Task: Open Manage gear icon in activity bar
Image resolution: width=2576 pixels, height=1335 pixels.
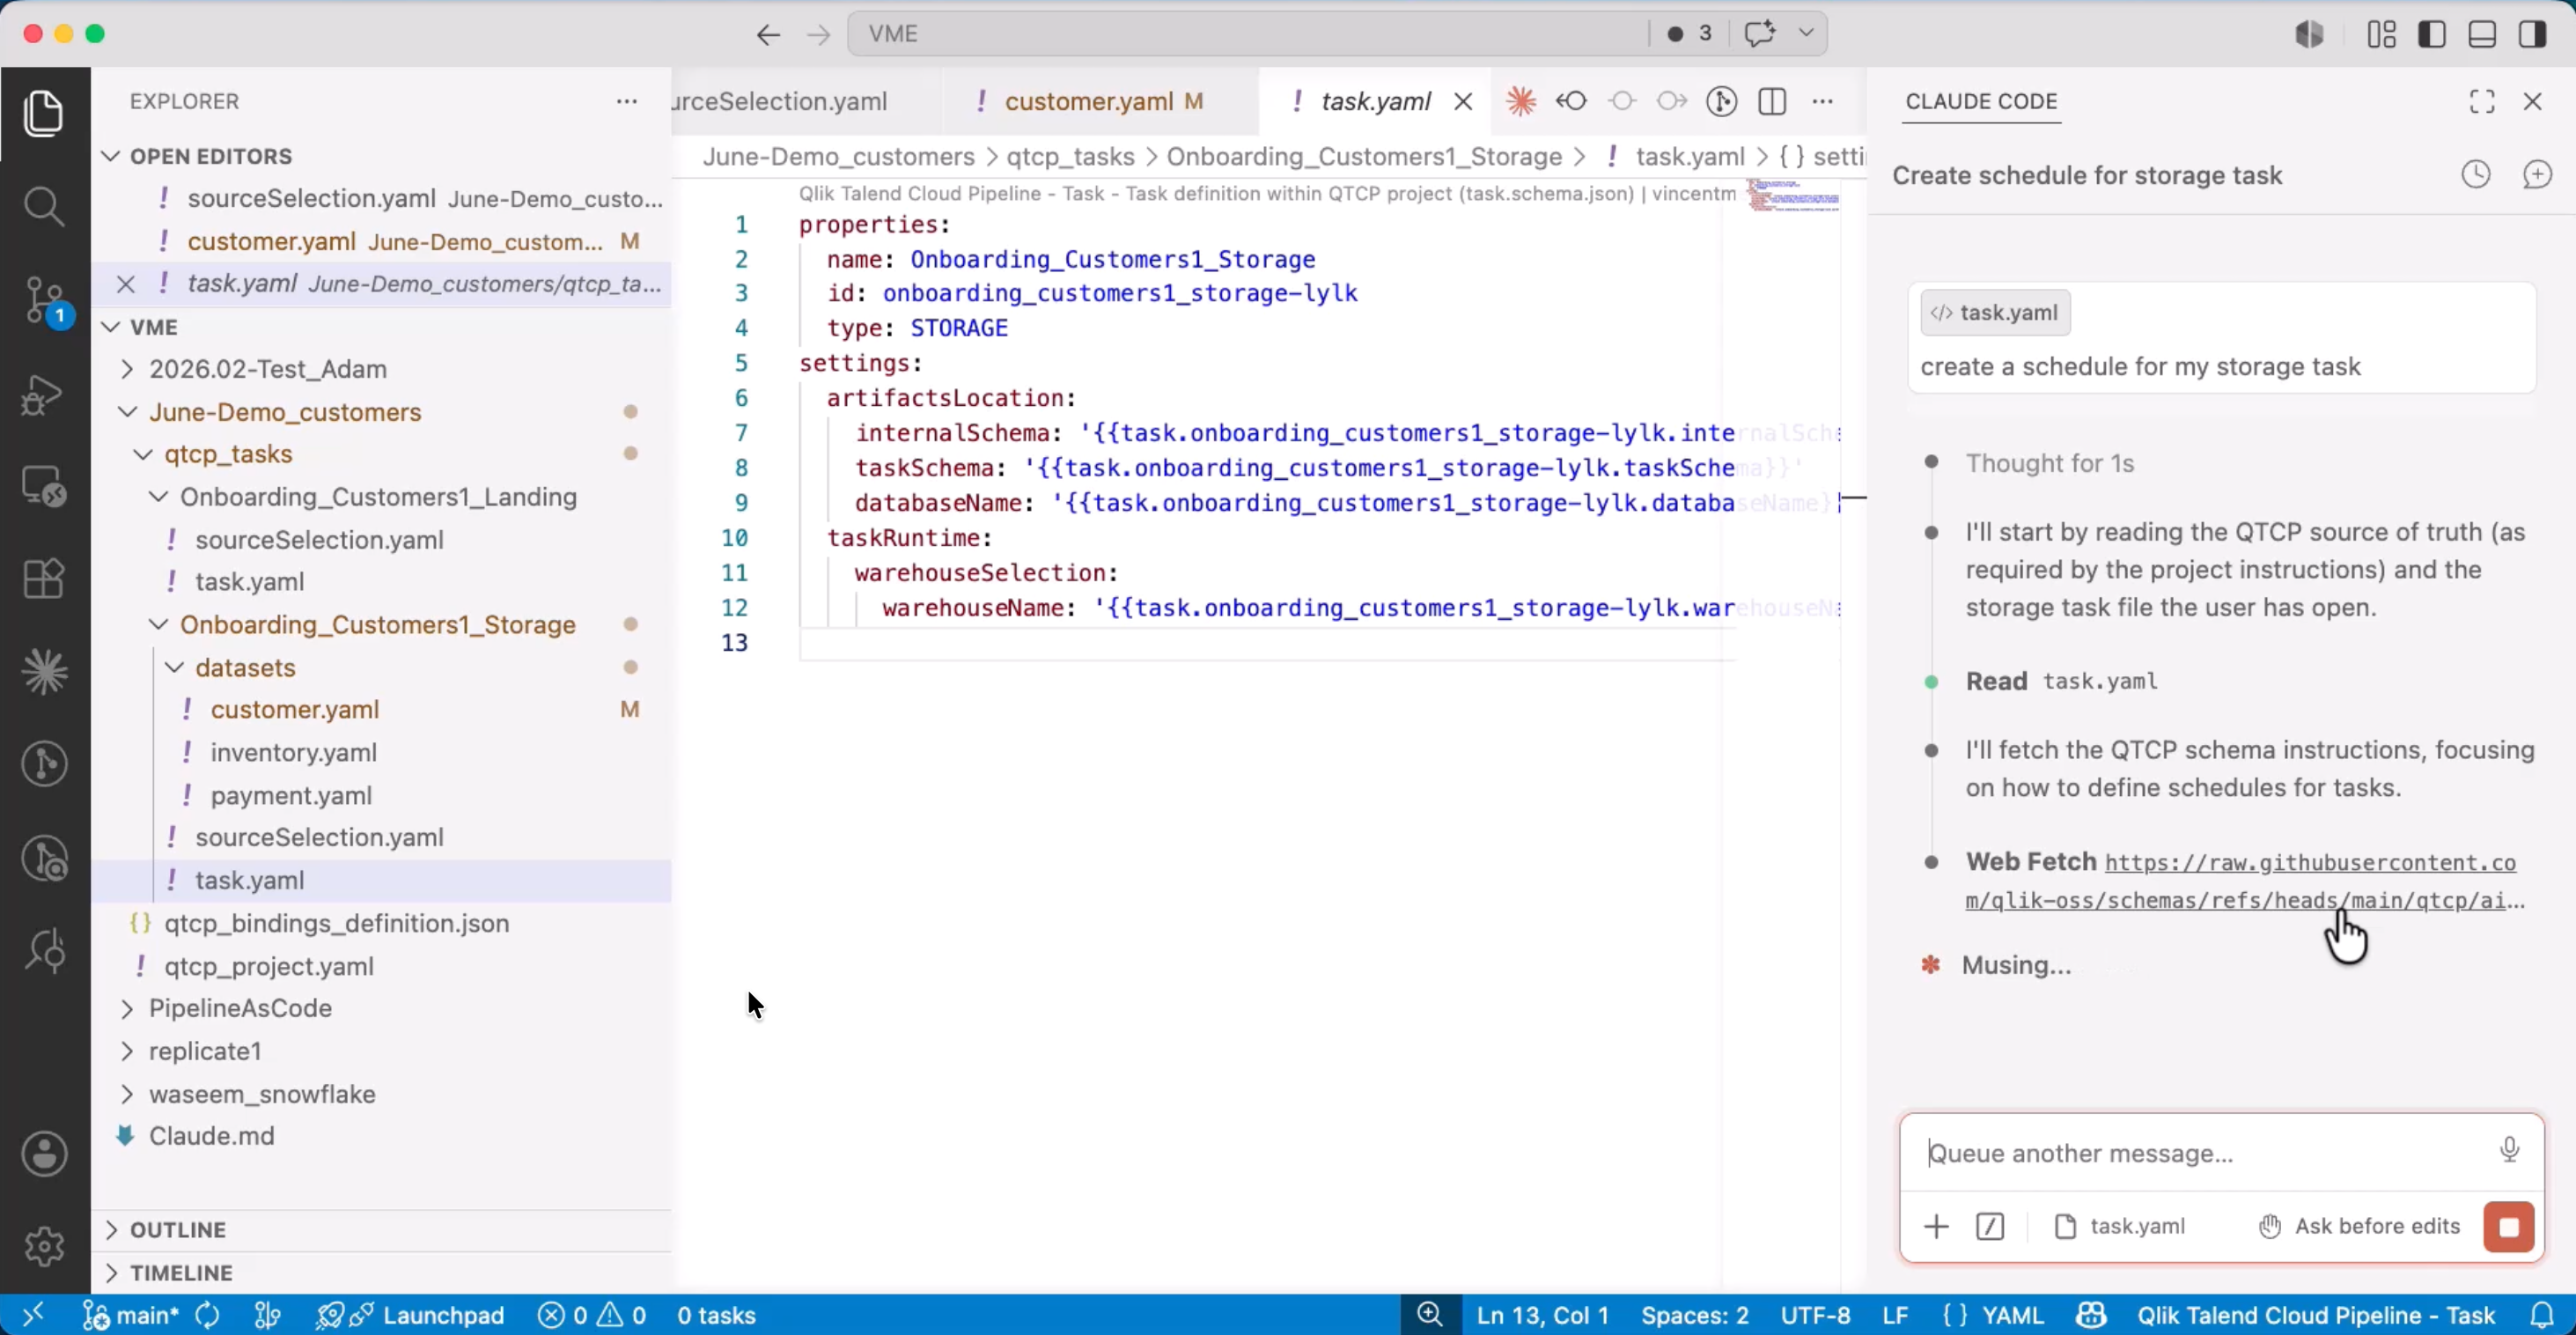Action: click(44, 1246)
